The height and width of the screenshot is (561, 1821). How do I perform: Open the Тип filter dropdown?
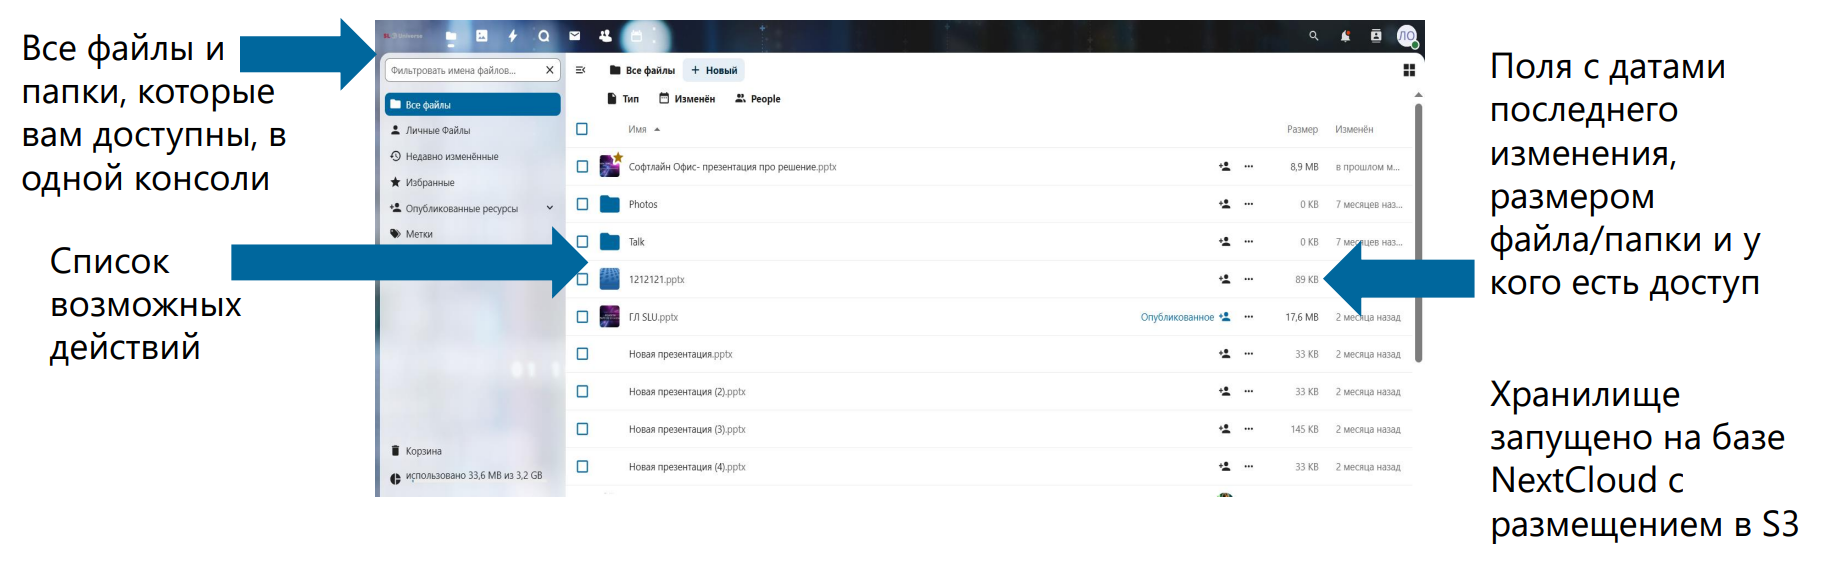pos(623,99)
